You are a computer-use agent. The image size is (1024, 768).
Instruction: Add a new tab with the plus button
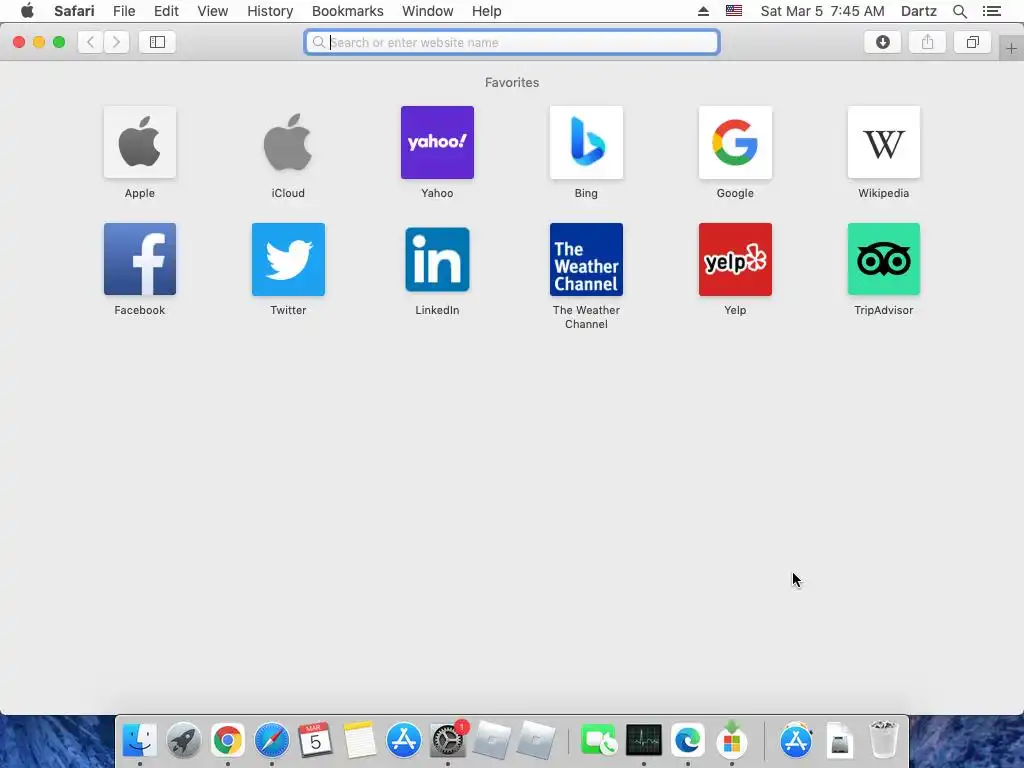click(1011, 48)
